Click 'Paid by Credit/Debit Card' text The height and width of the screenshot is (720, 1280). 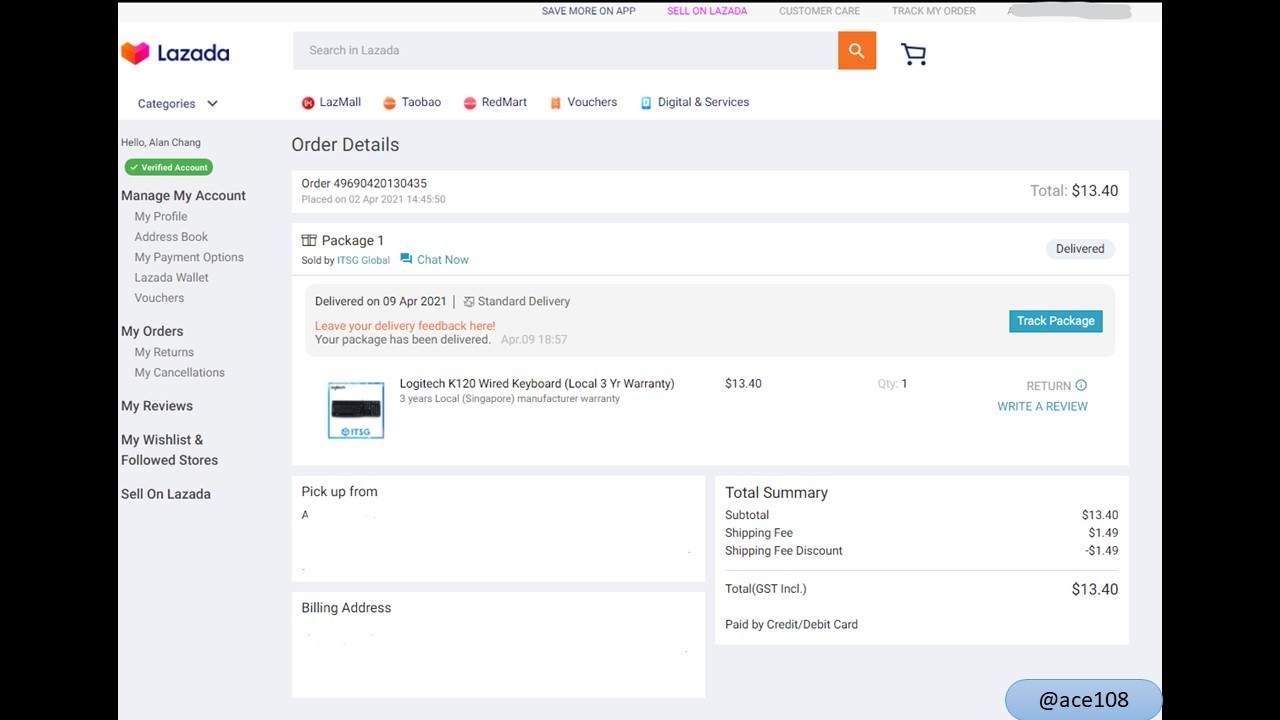click(x=791, y=624)
